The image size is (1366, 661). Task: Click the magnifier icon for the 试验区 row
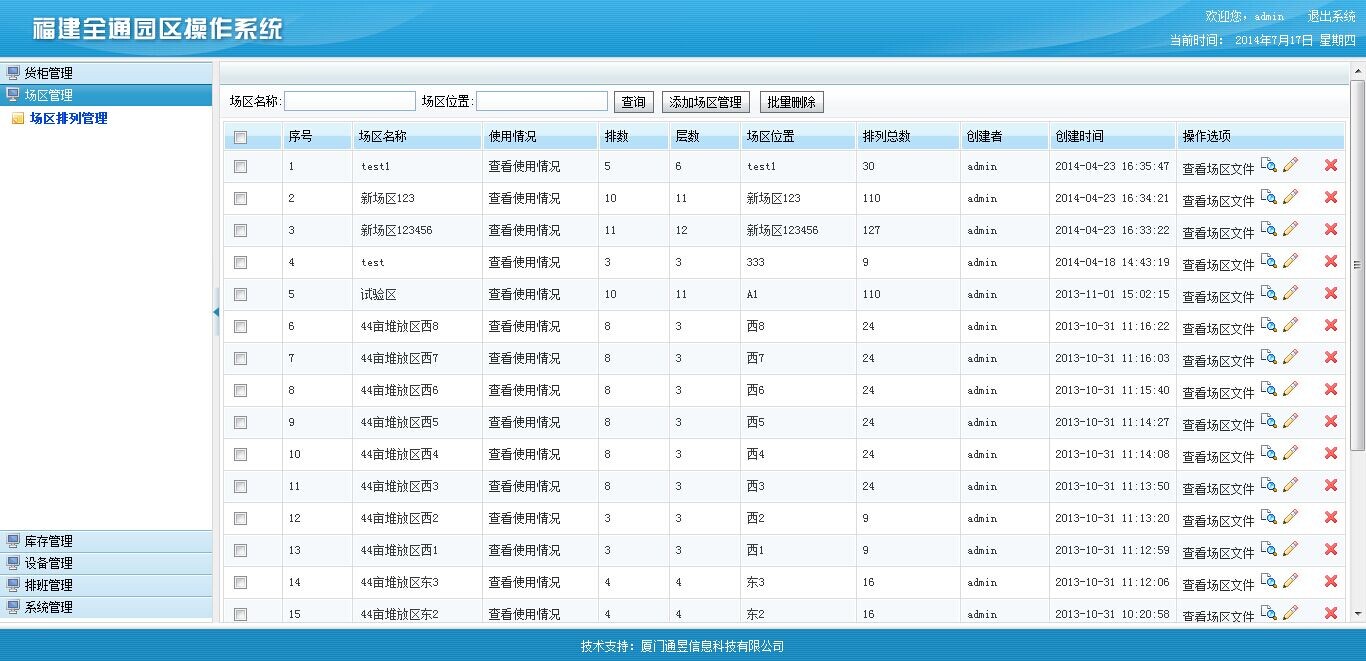(x=1268, y=294)
